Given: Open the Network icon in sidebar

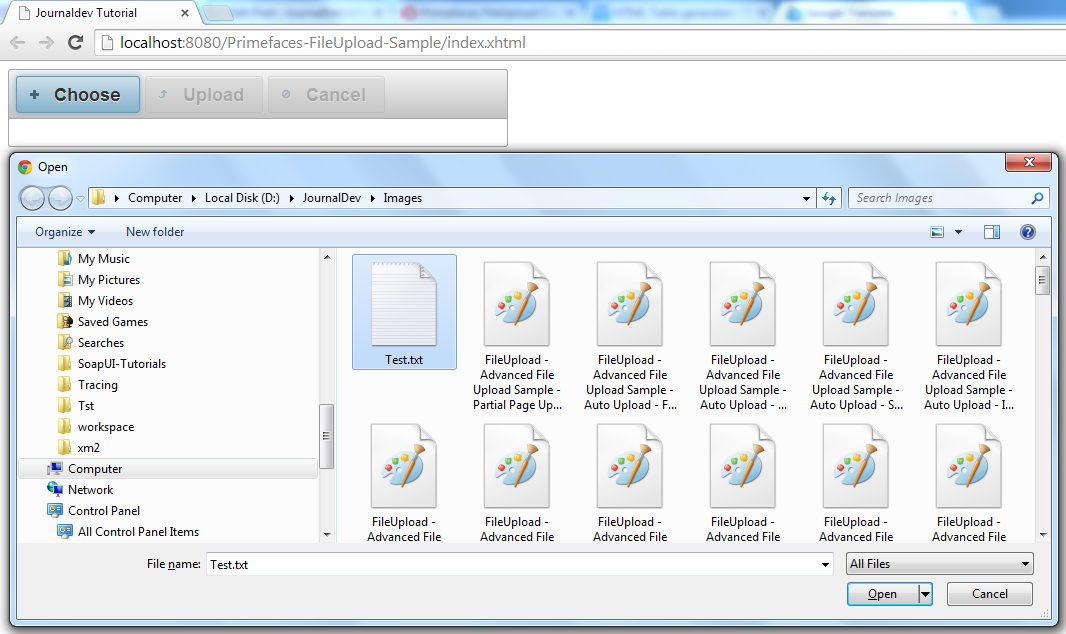Looking at the screenshot, I should tap(55, 489).
